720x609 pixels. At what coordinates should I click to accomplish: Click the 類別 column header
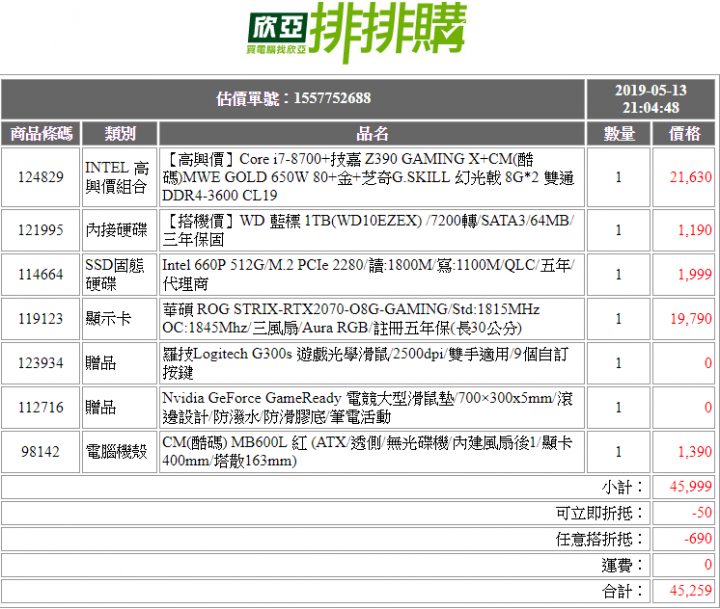[x=120, y=134]
